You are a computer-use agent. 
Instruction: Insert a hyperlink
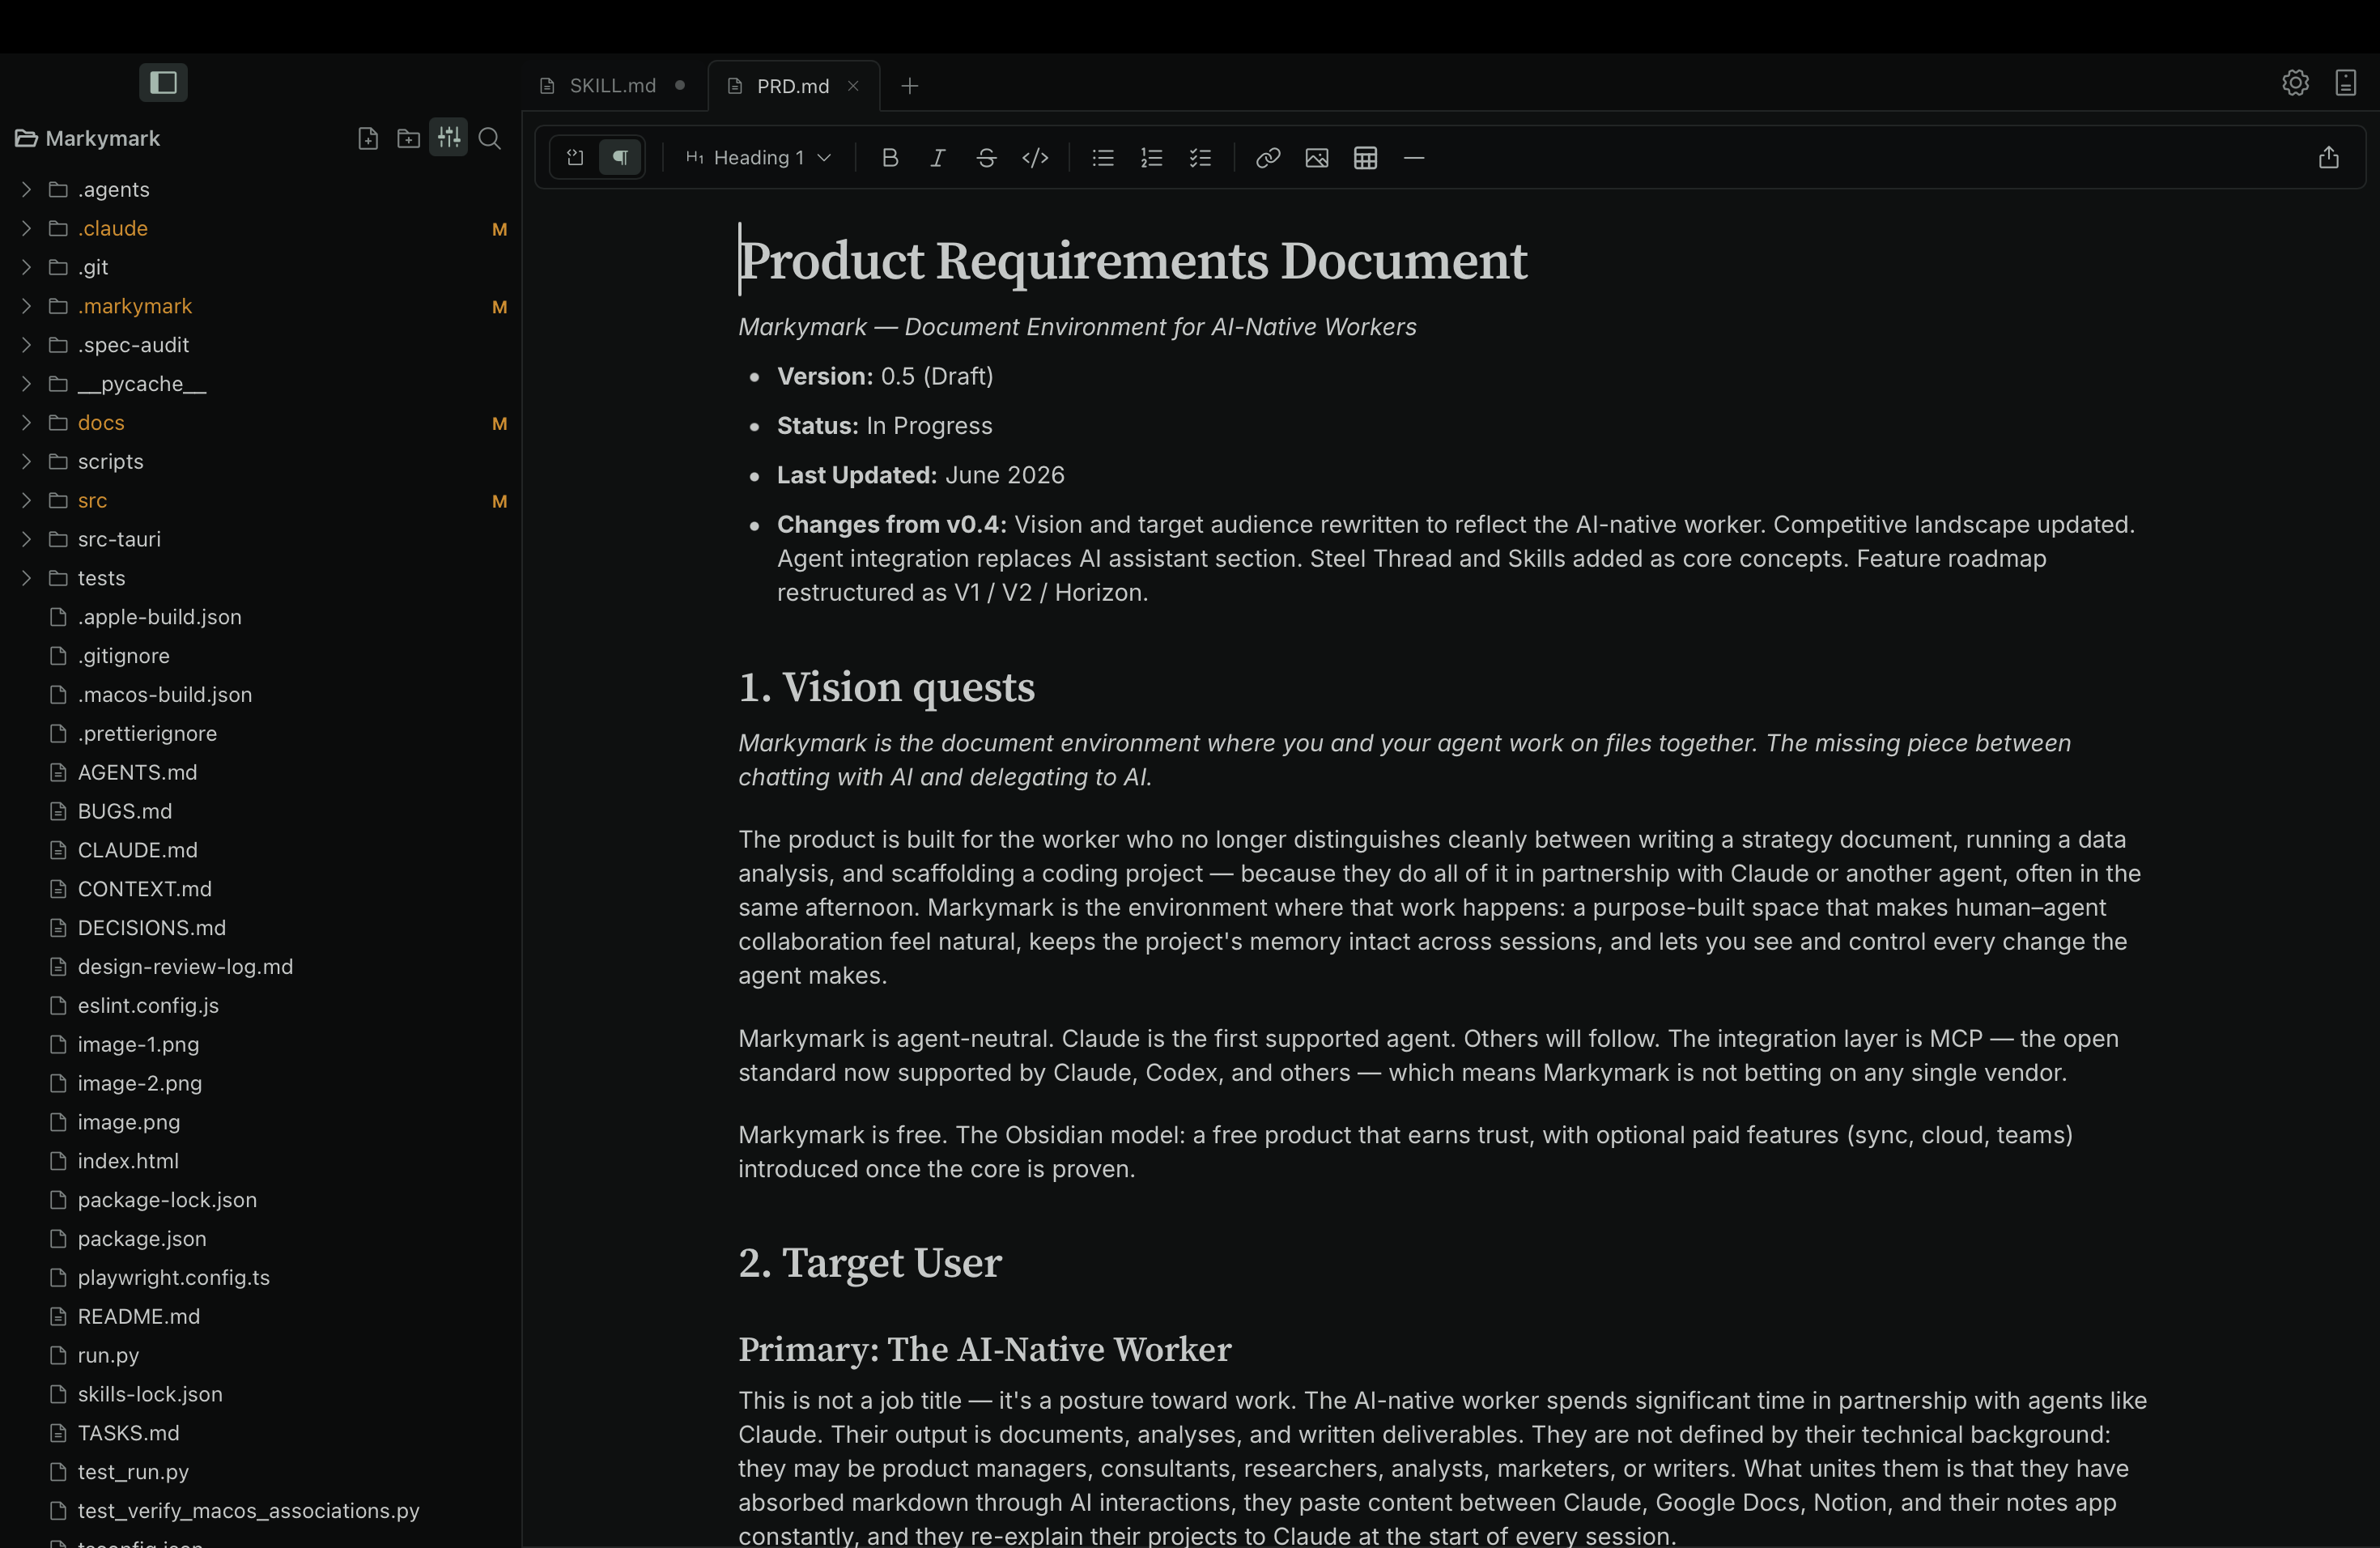1268,158
